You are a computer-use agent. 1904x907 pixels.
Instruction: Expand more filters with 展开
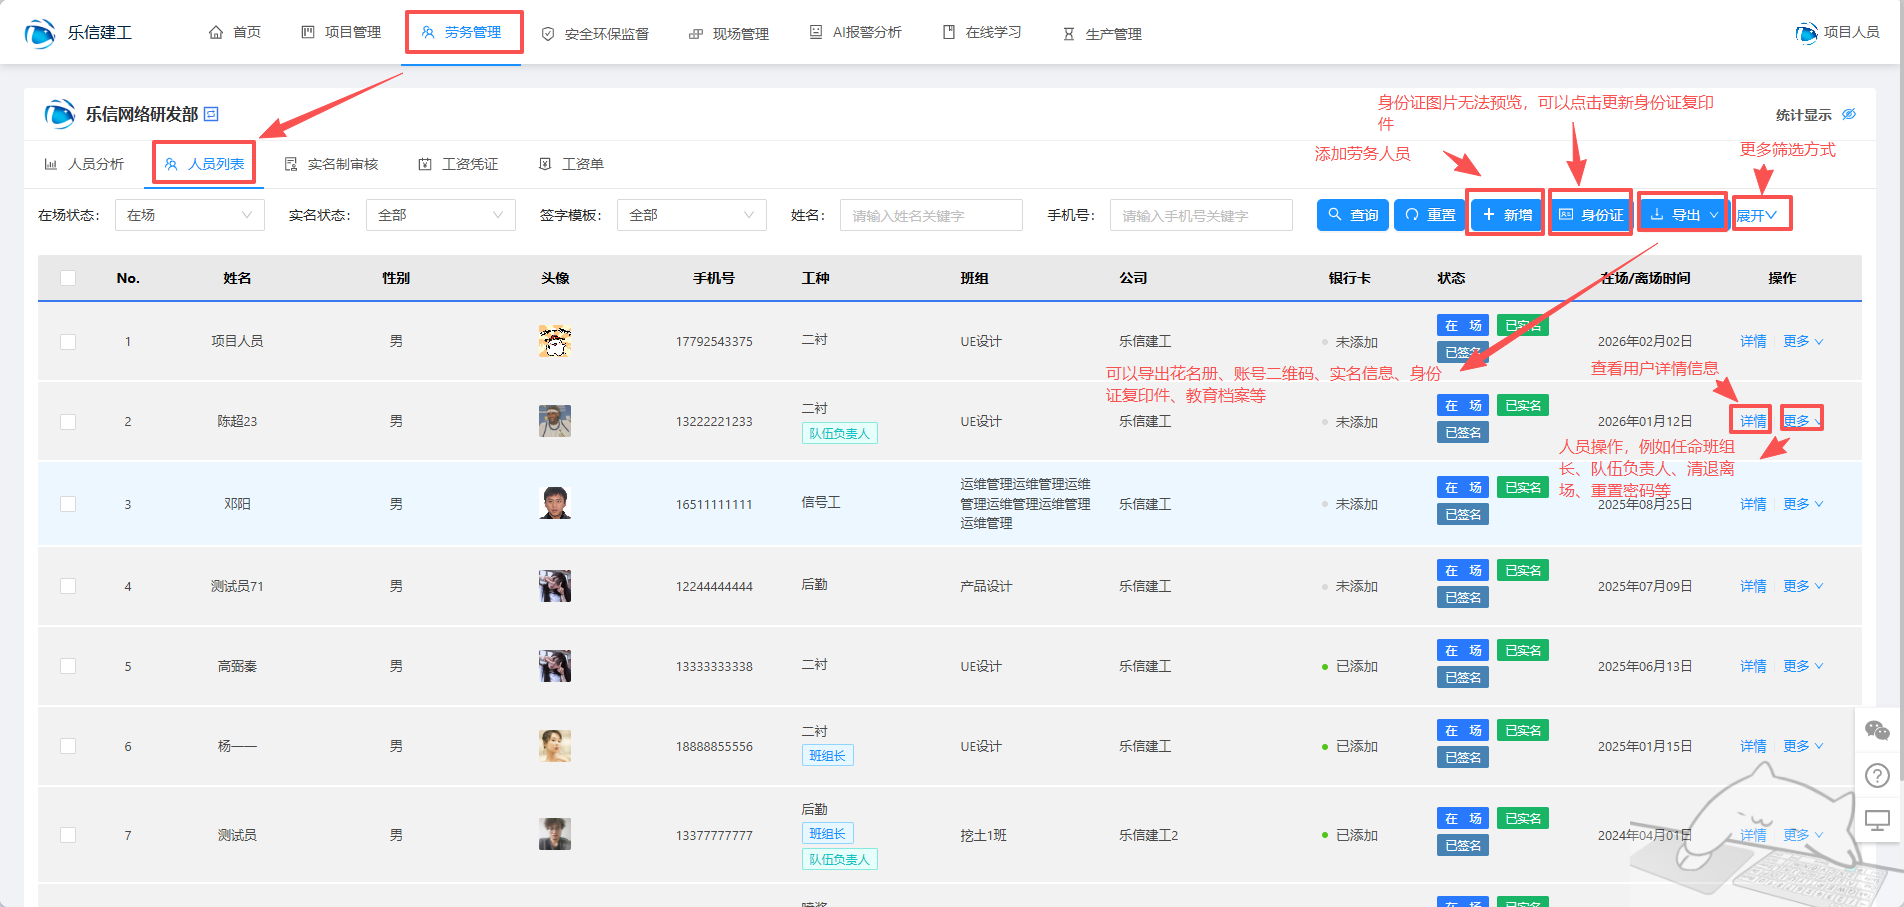pos(1756,215)
